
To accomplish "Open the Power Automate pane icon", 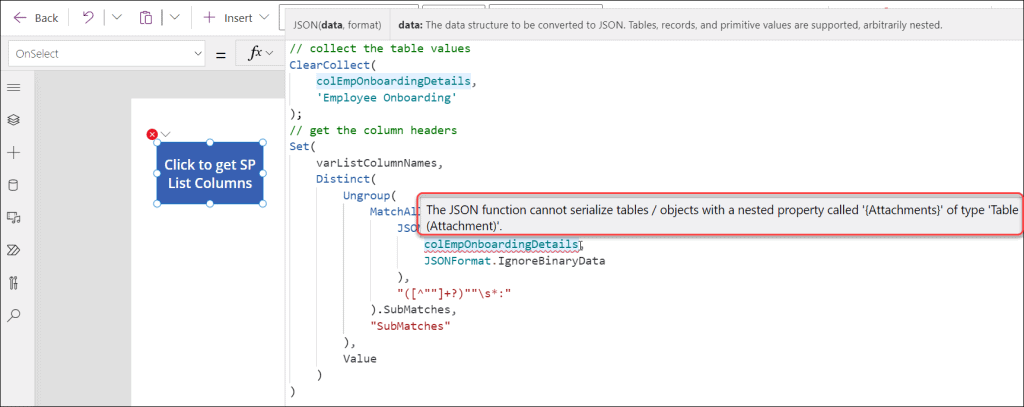I will tap(13, 250).
